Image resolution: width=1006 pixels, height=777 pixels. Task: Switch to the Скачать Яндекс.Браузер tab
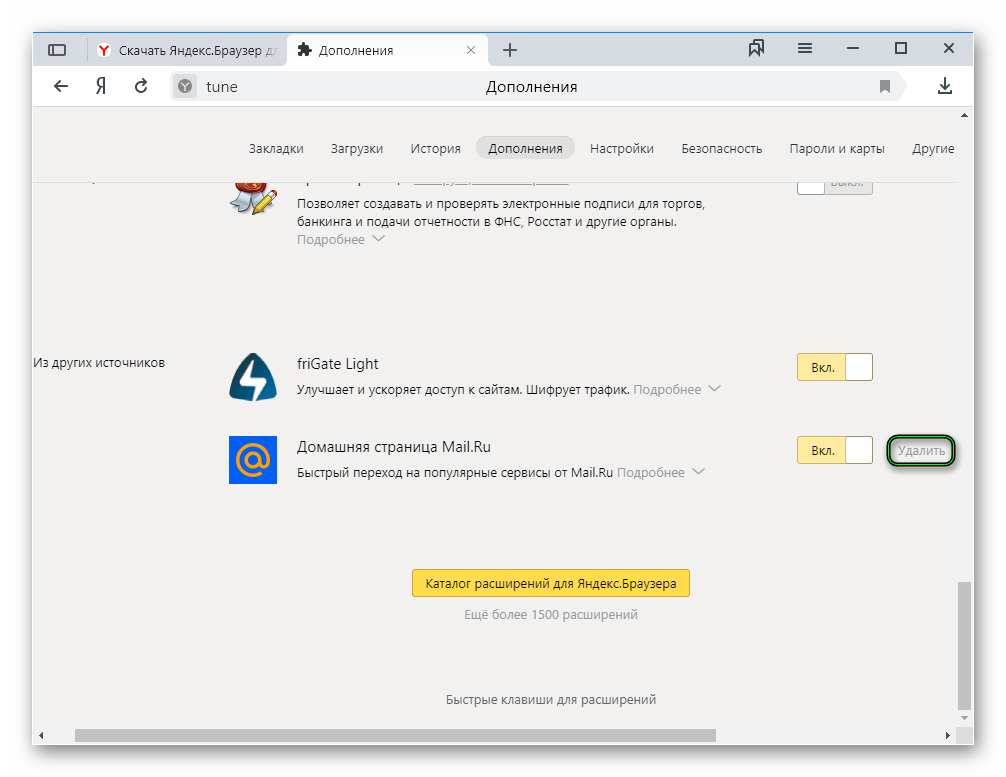coord(187,50)
